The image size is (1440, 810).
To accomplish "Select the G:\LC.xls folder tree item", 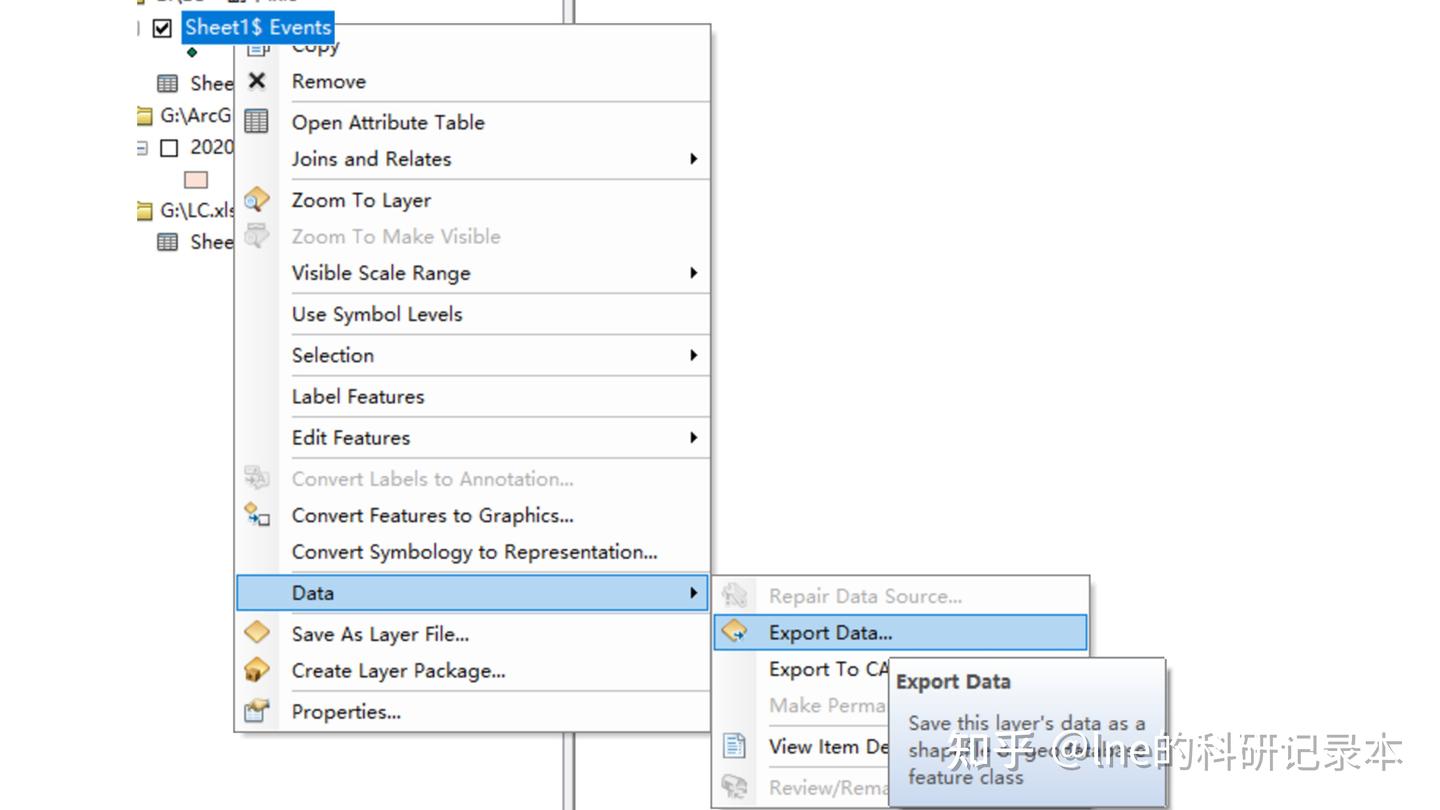I will point(197,211).
